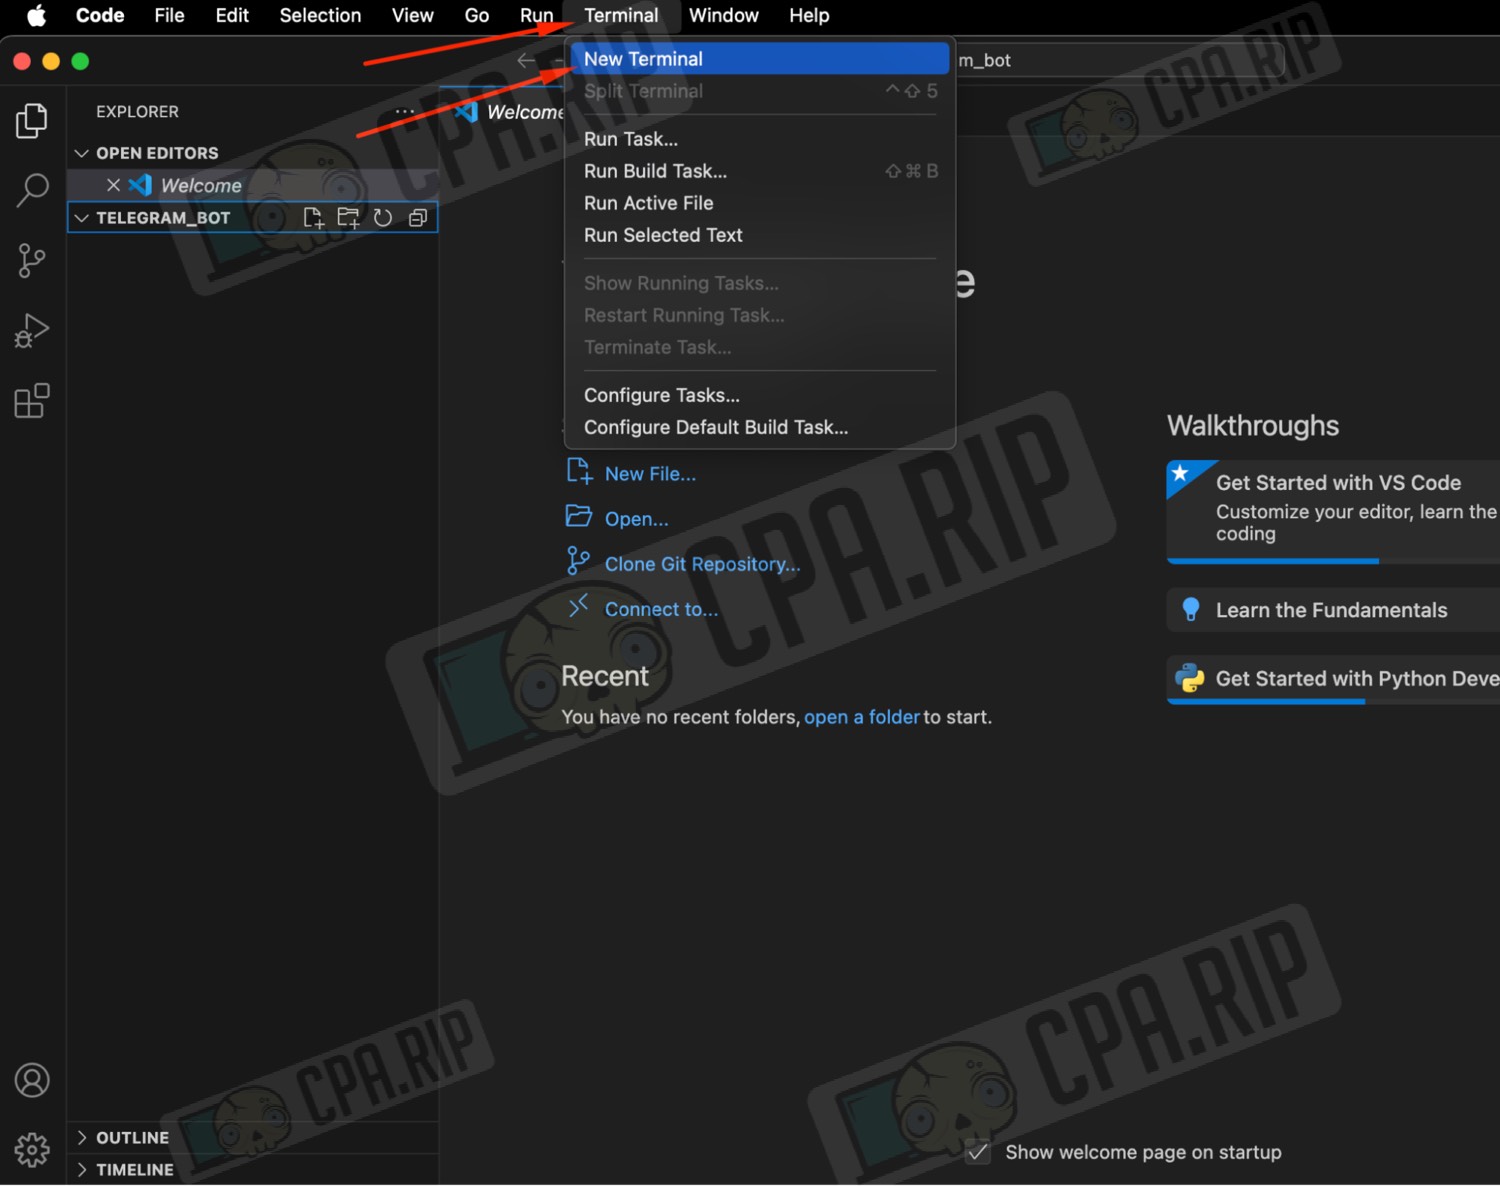Collapse the TELEGRAM_BOT folder section
Viewport: 1500px width, 1186px height.
tap(82, 218)
